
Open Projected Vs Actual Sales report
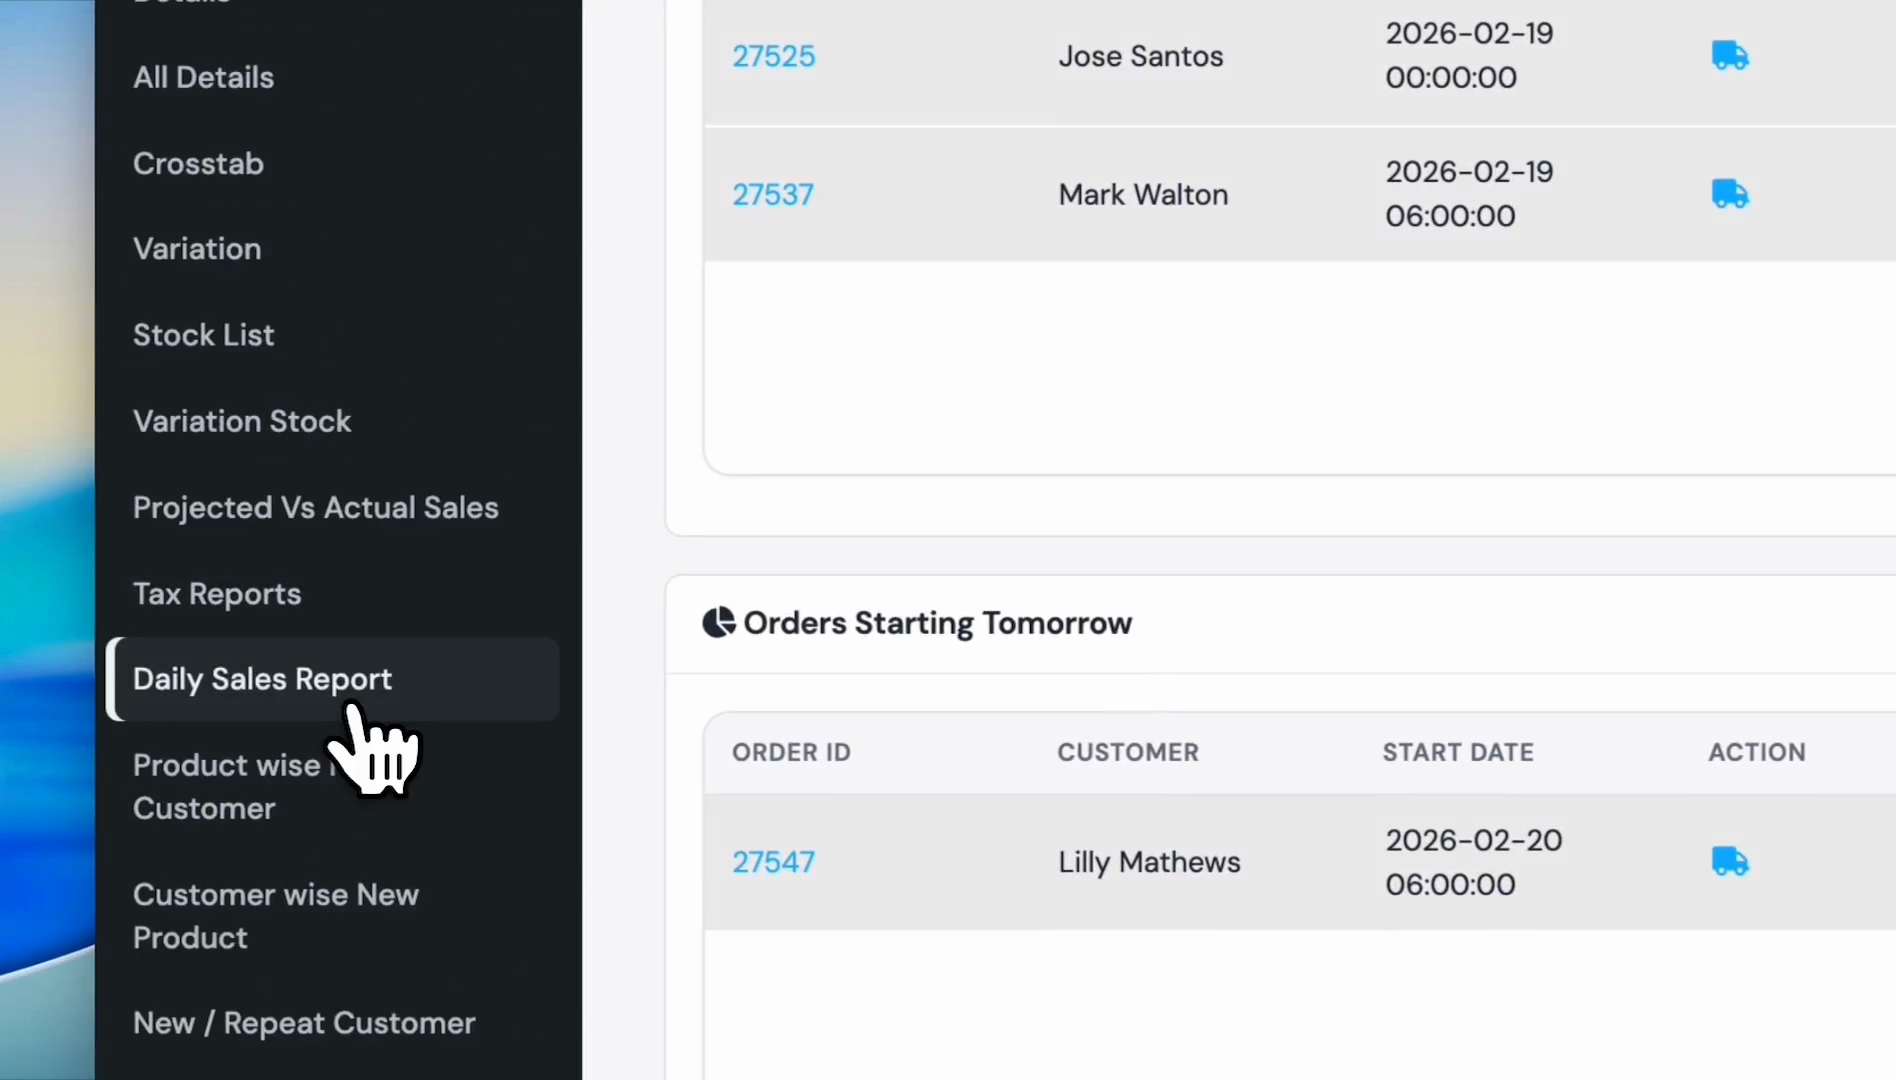pyautogui.click(x=315, y=507)
